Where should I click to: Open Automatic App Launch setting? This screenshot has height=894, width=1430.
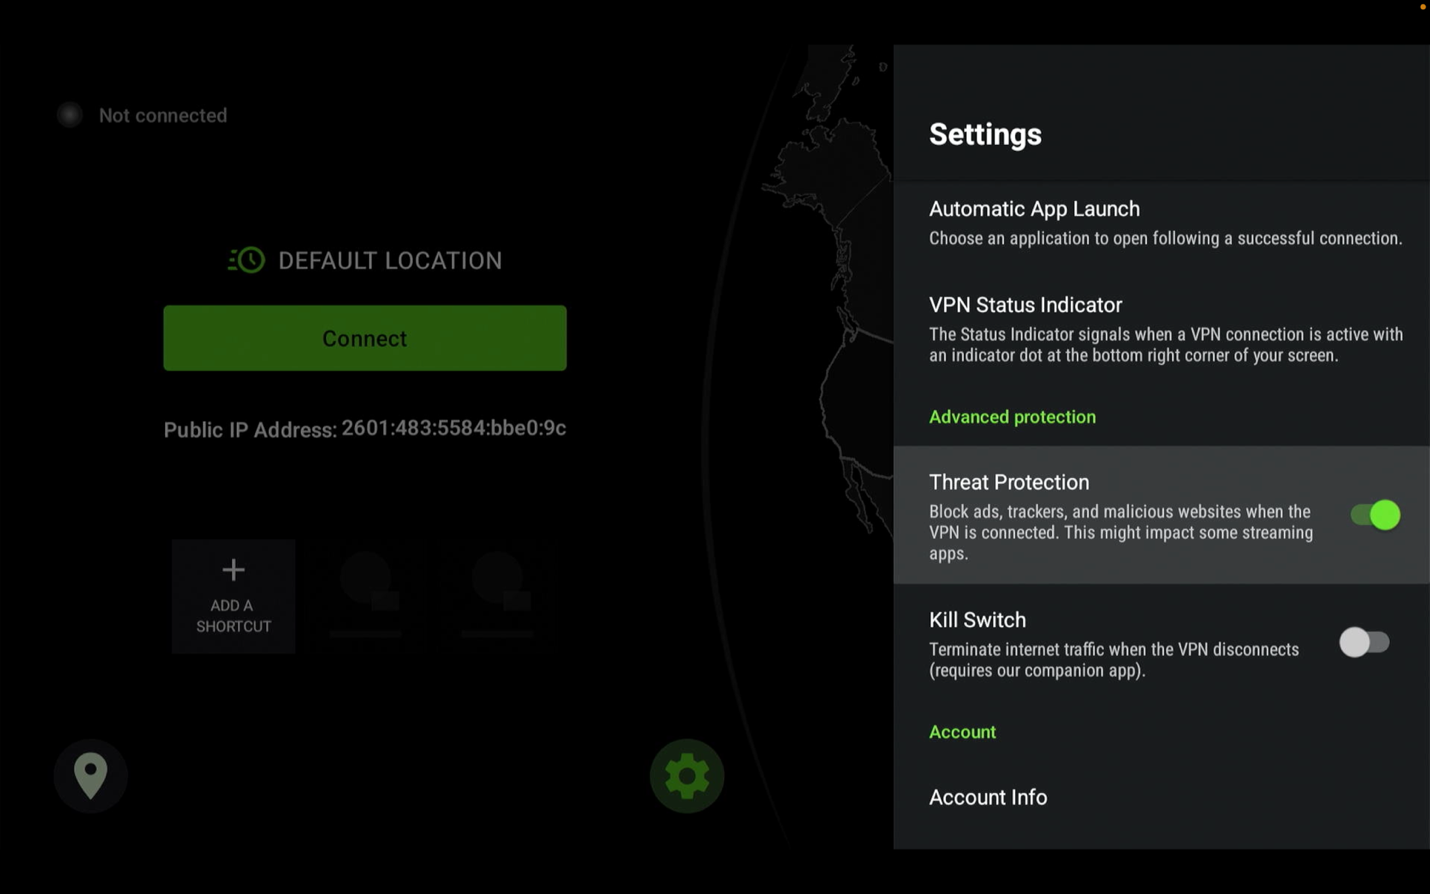click(1161, 222)
